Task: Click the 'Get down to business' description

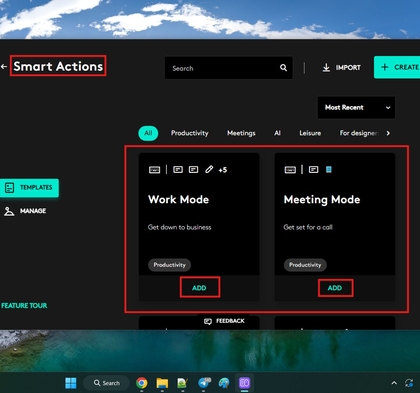Action: point(180,227)
